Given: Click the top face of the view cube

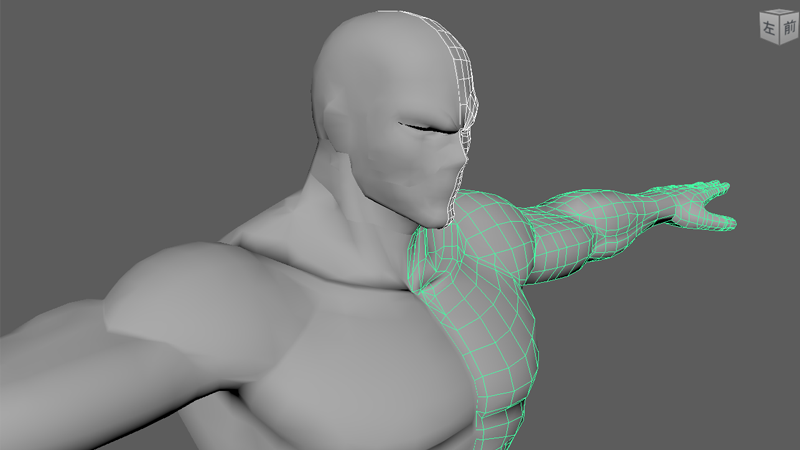Looking at the screenshot, I should coord(780,12).
